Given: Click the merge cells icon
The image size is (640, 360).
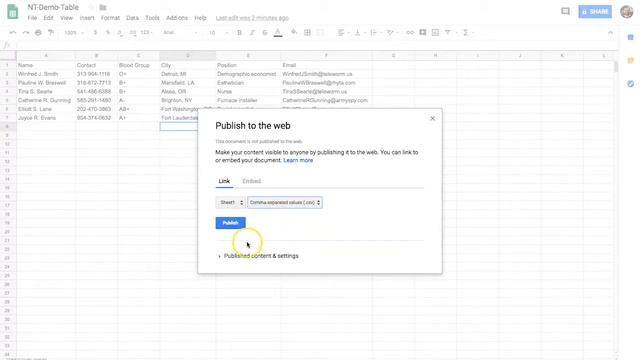Looking at the screenshot, I should [320, 33].
